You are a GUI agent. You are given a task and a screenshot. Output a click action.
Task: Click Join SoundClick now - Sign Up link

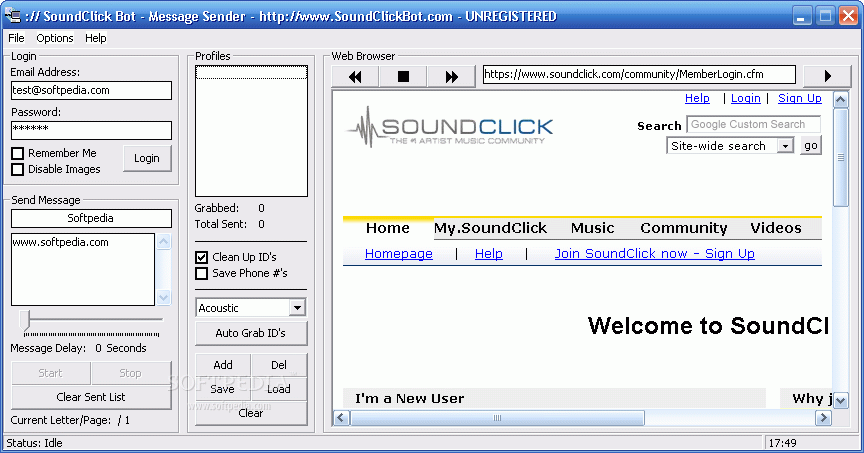[x=655, y=254]
